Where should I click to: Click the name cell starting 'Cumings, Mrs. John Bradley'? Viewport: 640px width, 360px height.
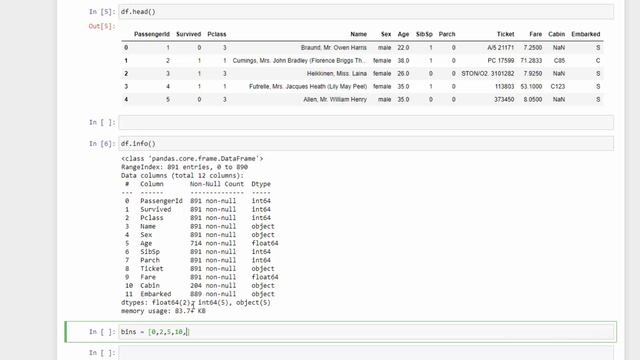[x=300, y=61]
